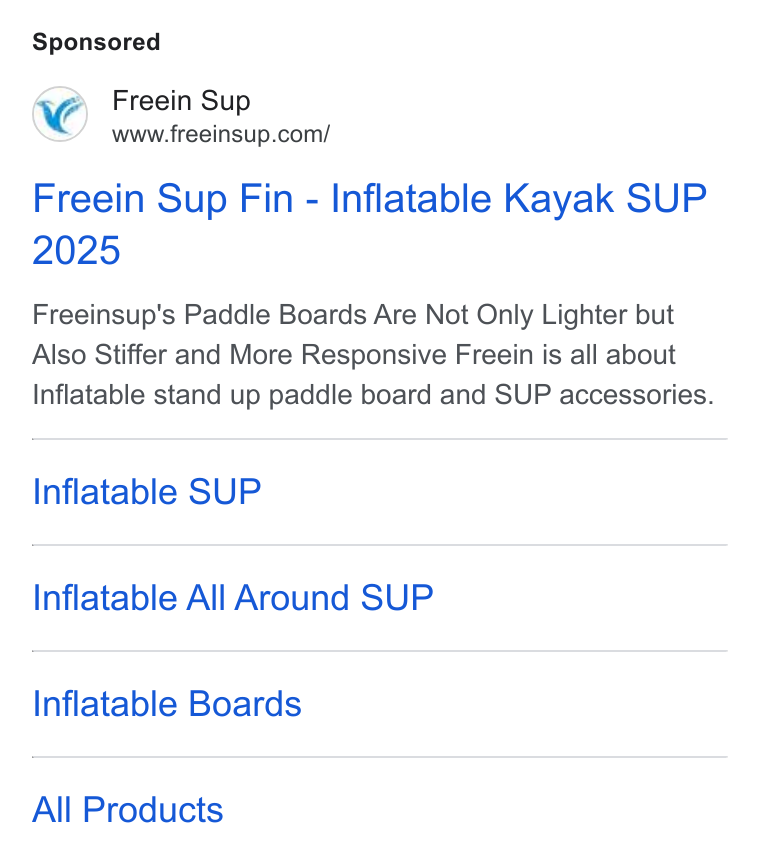Viewport: 760px width, 862px height.
Task: Click the description line ending "SUP accessories."
Action: [x=373, y=395]
